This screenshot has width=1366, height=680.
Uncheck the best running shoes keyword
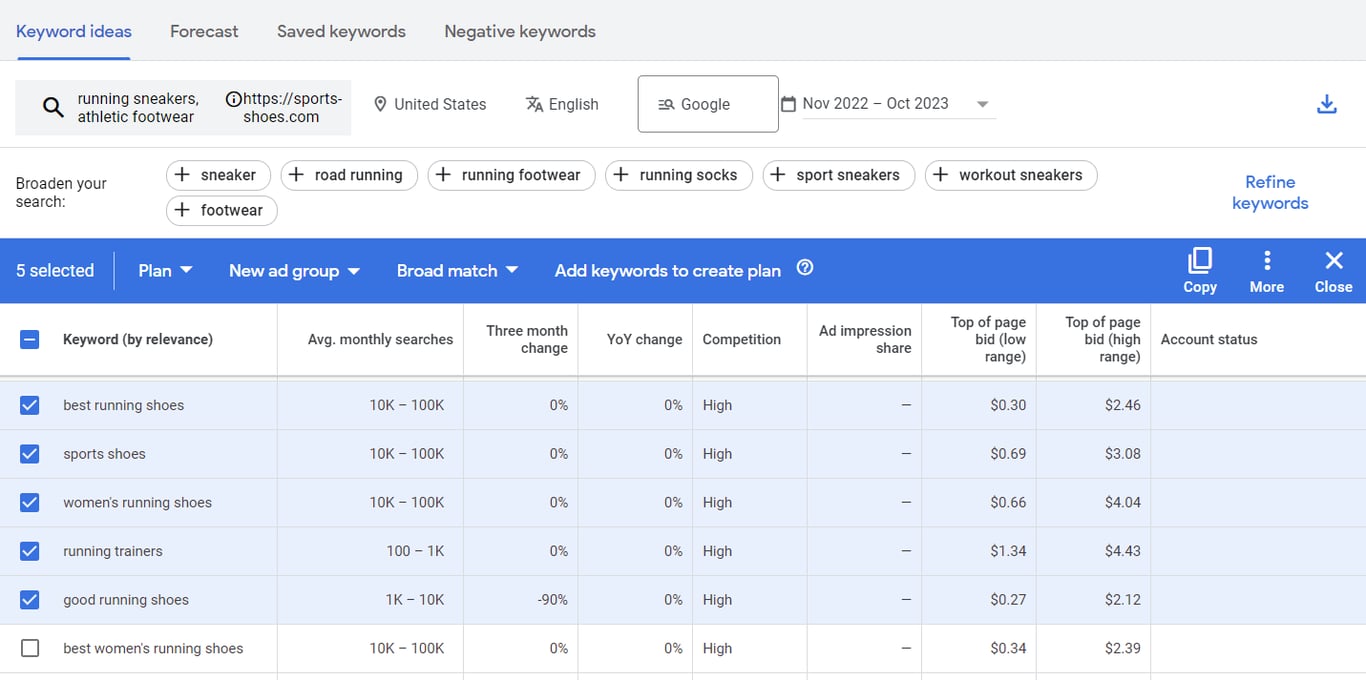click(29, 405)
